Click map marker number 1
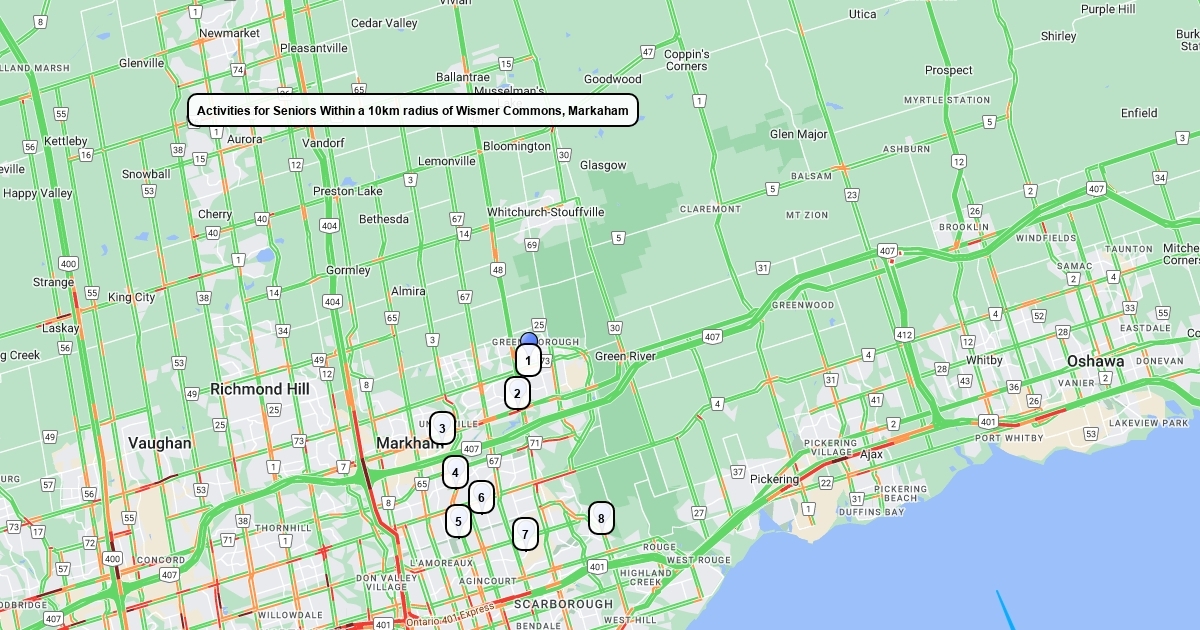The image size is (1200, 630). point(528,360)
